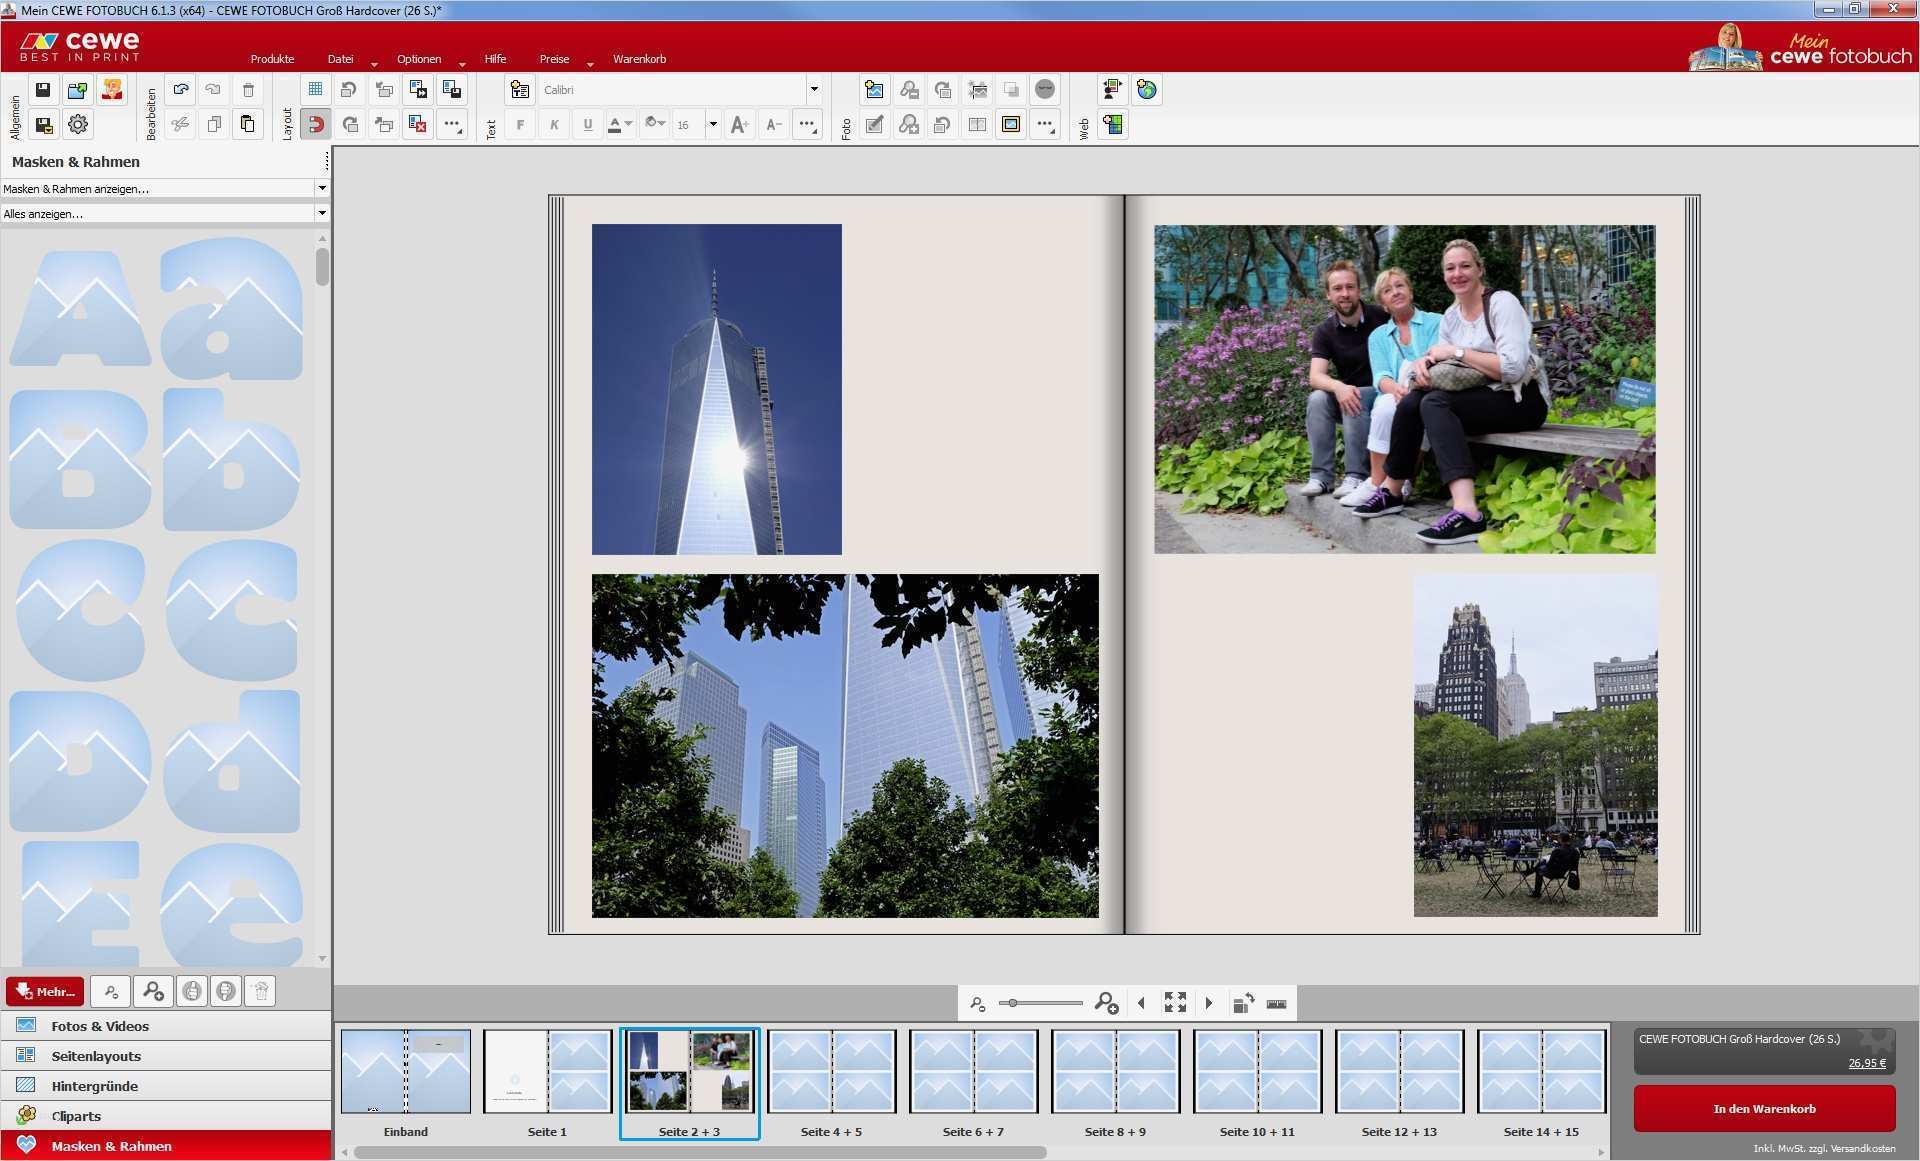Select the 'Seite 4 + 5' thumbnail
This screenshot has height=1161, width=1920.
pos(831,1072)
